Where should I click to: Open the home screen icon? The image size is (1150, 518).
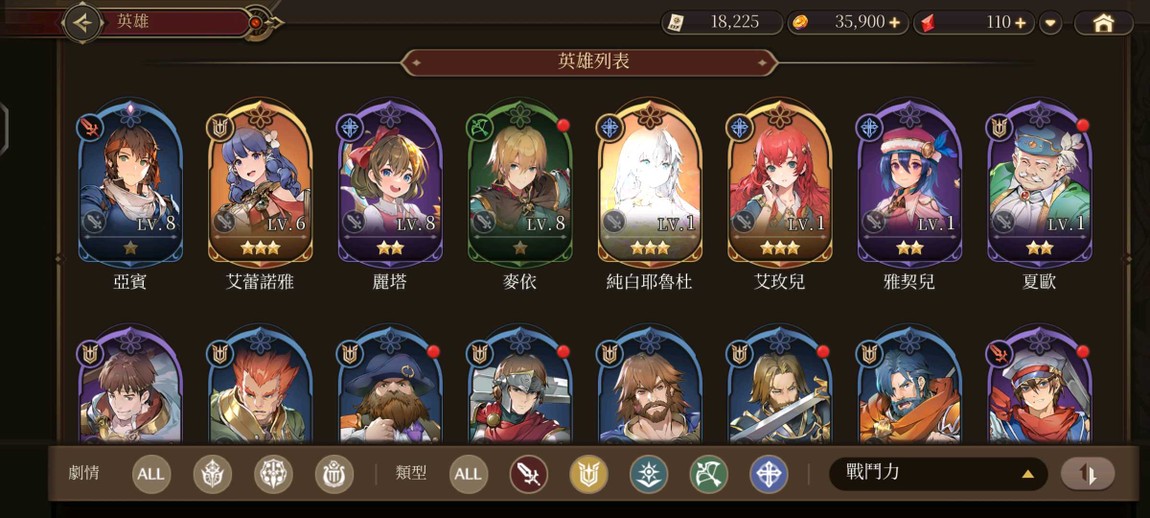point(1103,23)
